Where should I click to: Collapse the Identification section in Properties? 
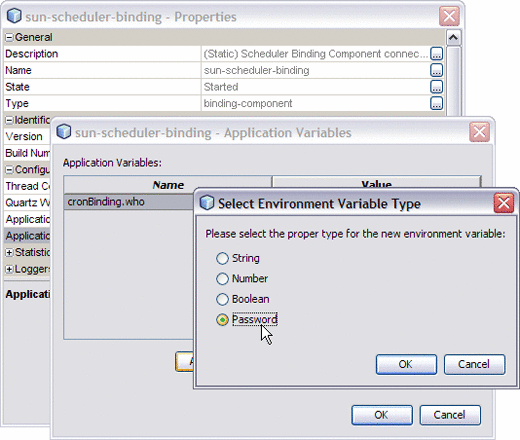tap(9, 120)
